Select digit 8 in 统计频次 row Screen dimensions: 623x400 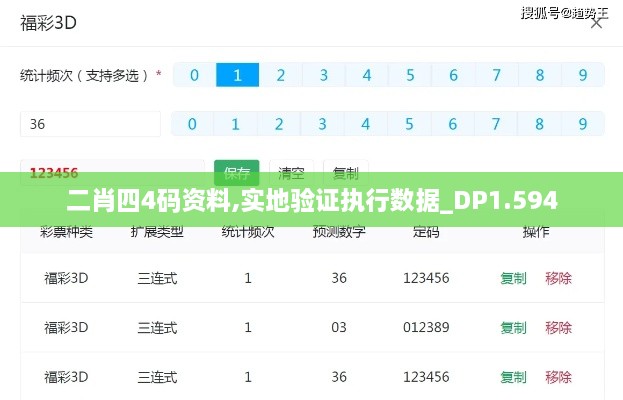pyautogui.click(x=540, y=75)
